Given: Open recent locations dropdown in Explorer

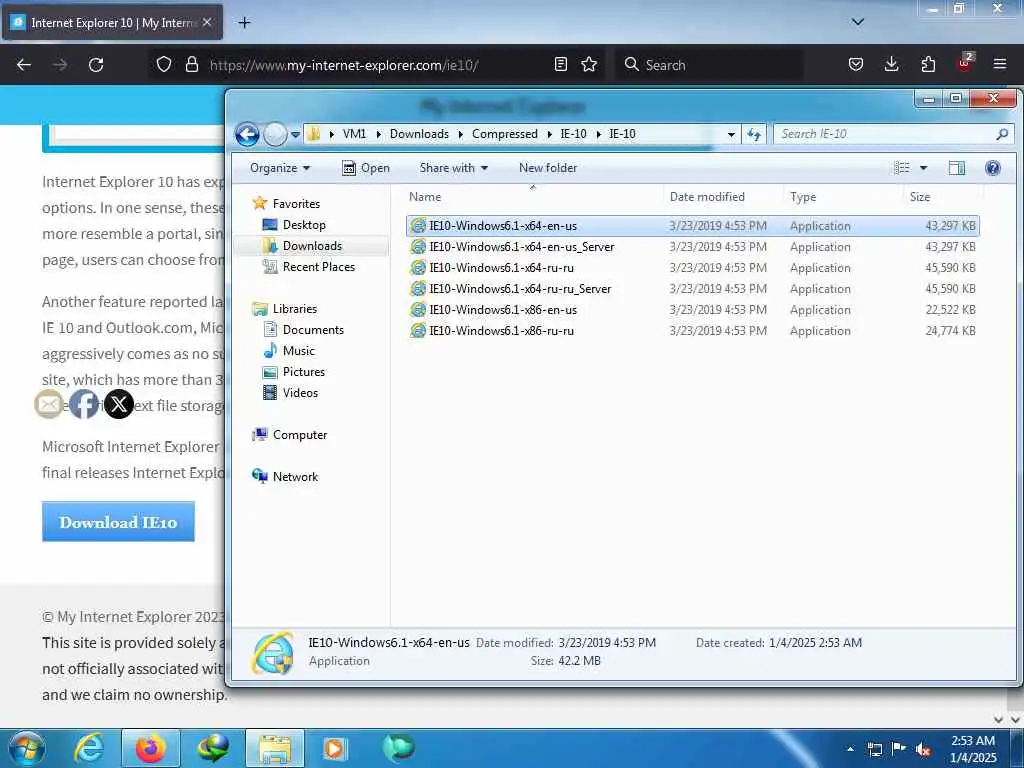Looking at the screenshot, I should [x=295, y=135].
